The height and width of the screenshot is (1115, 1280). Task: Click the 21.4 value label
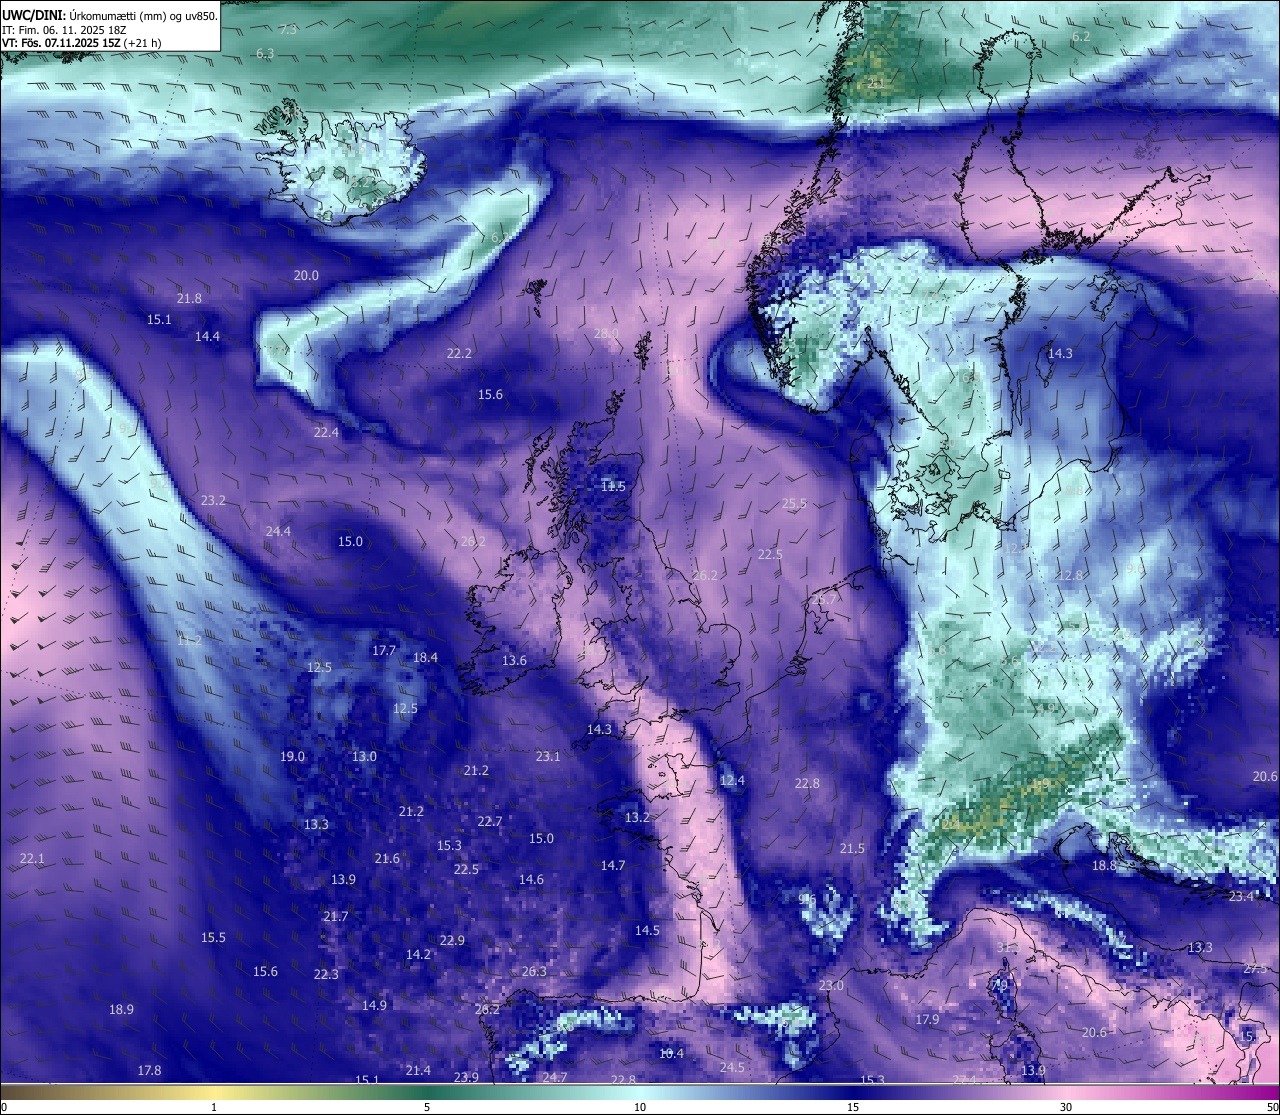pyautogui.click(x=418, y=1070)
